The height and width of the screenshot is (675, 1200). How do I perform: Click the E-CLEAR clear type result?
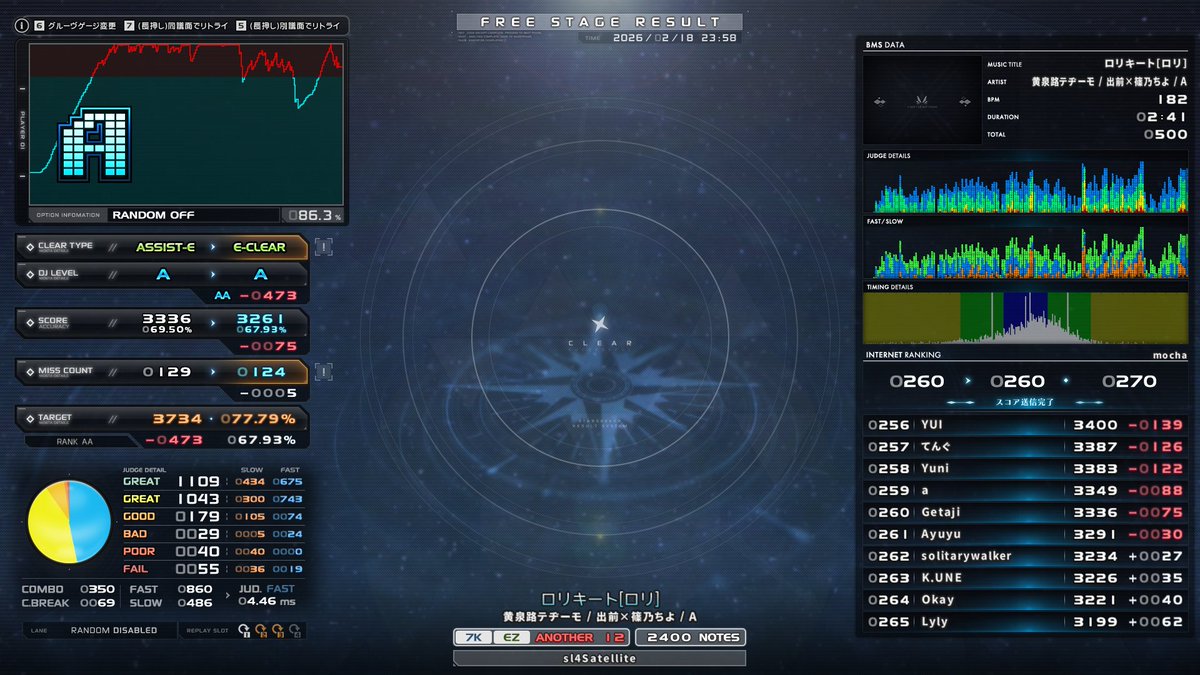[x=258, y=246]
